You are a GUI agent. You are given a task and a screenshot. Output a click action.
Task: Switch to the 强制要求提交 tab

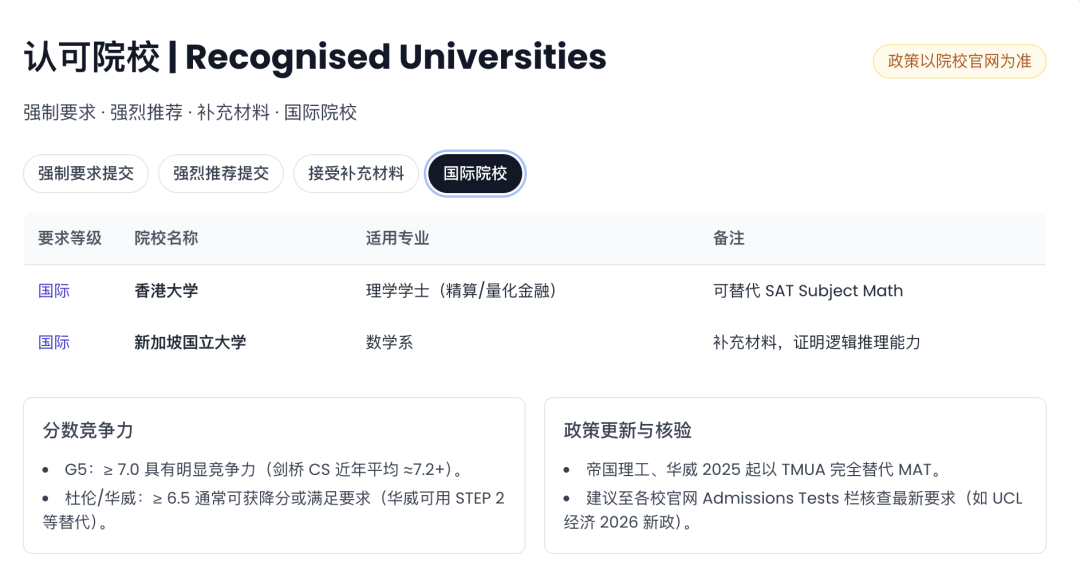85,173
